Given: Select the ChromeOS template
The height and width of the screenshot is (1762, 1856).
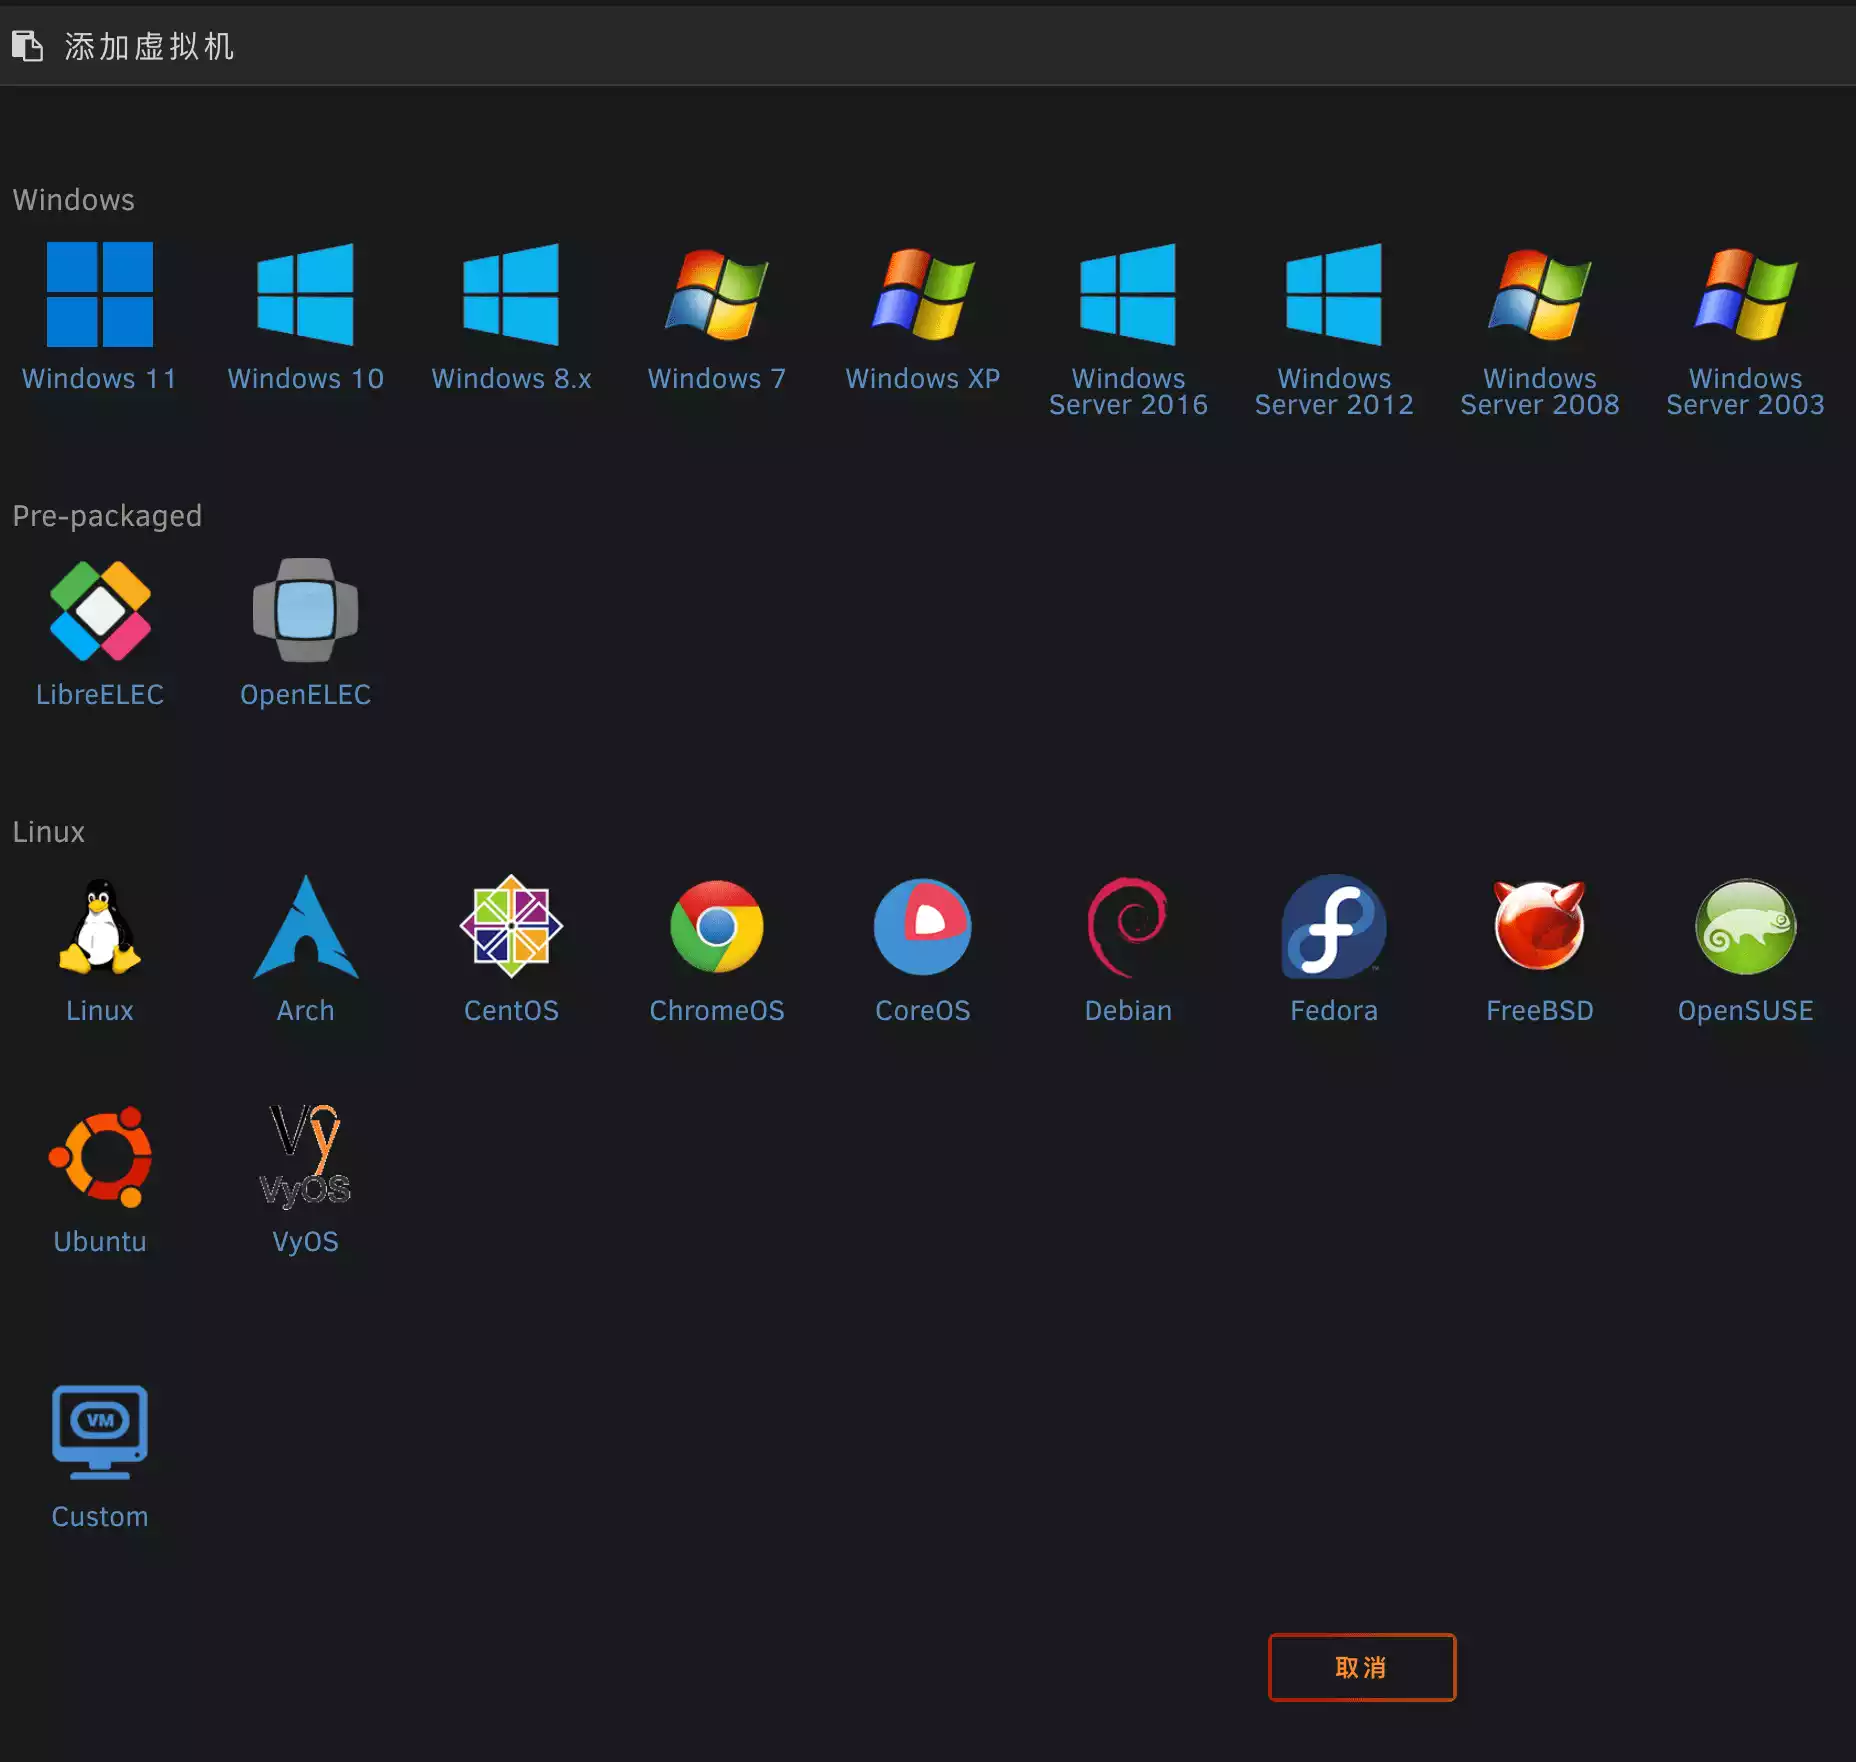Looking at the screenshot, I should pyautogui.click(x=716, y=927).
